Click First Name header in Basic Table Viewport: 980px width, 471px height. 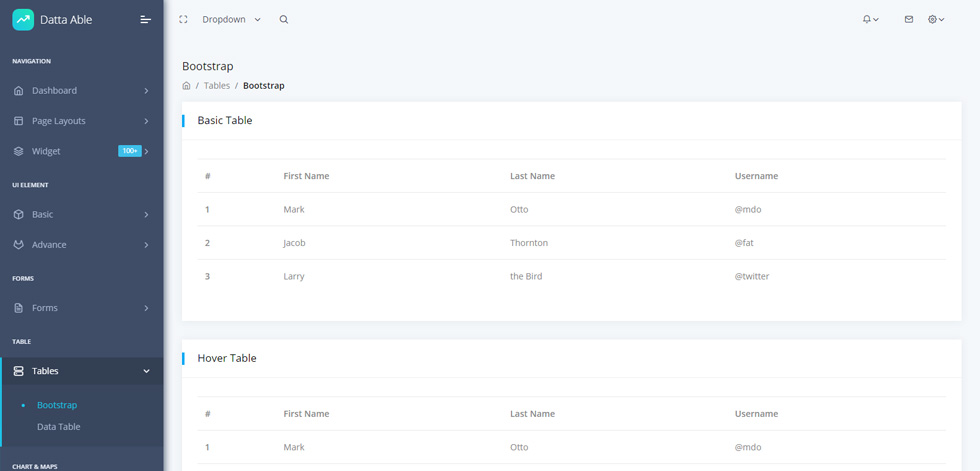click(x=306, y=176)
